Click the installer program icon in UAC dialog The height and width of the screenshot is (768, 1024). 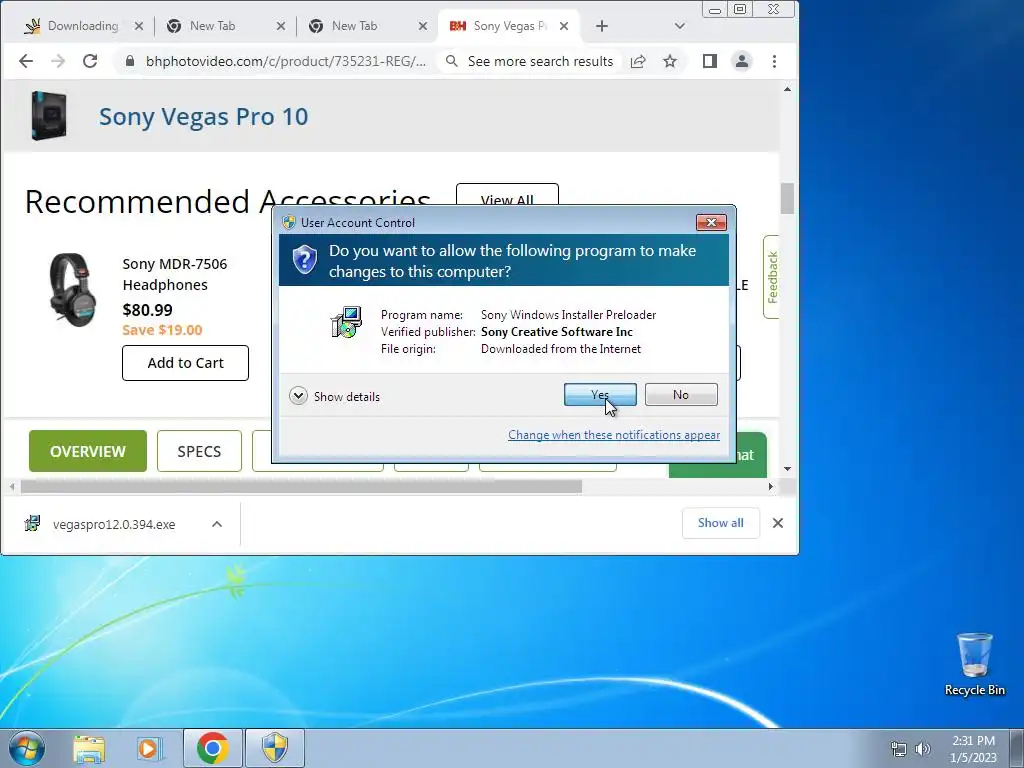tap(346, 322)
